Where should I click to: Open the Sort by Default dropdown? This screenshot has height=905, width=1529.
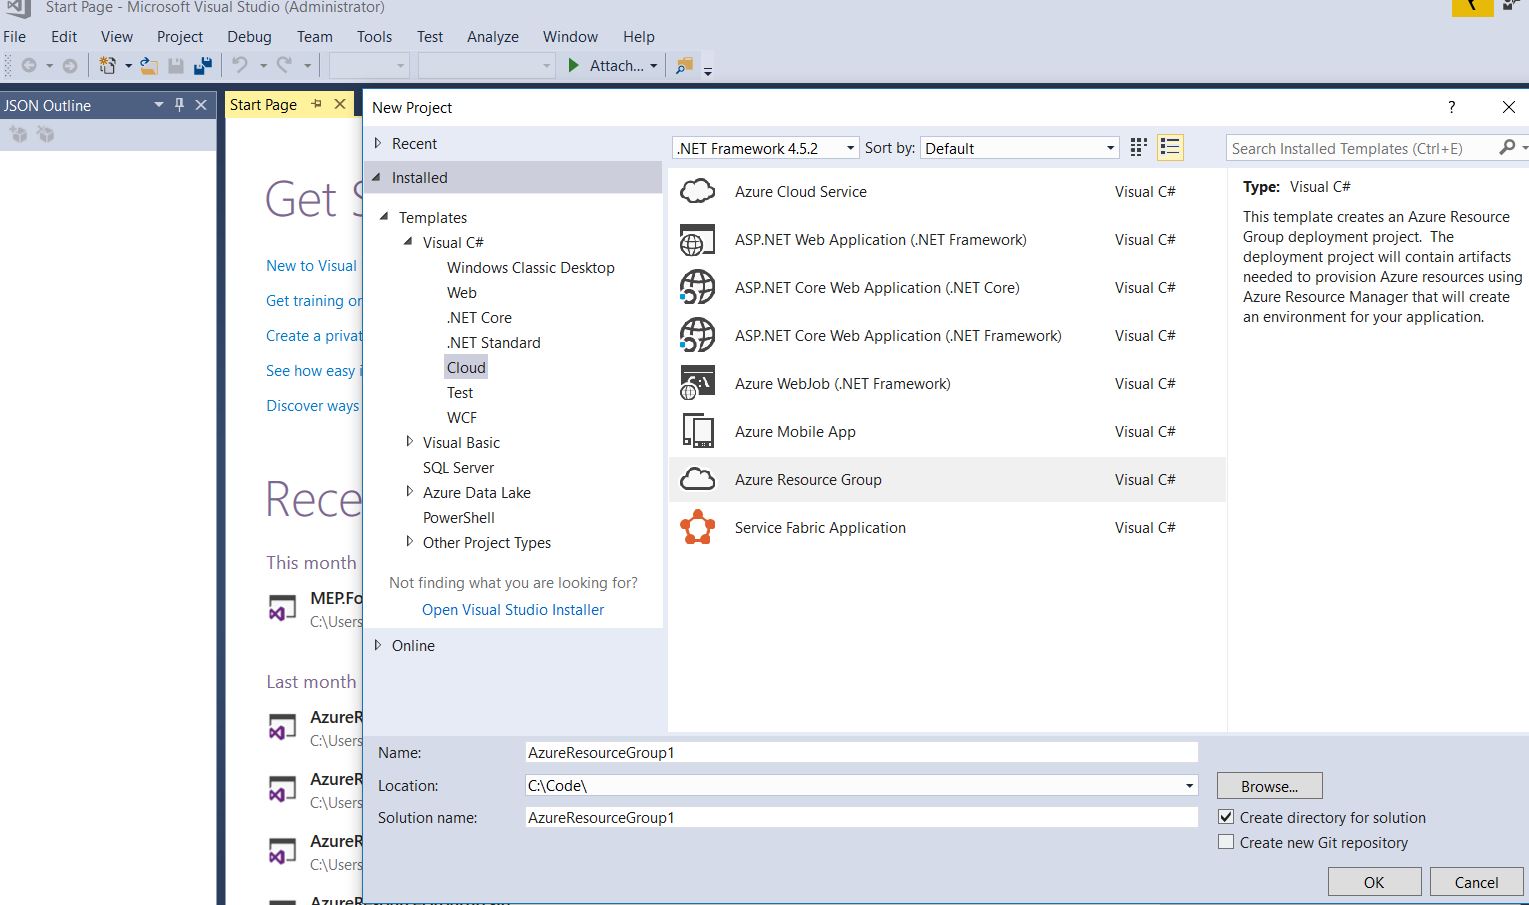pyautogui.click(x=1019, y=148)
